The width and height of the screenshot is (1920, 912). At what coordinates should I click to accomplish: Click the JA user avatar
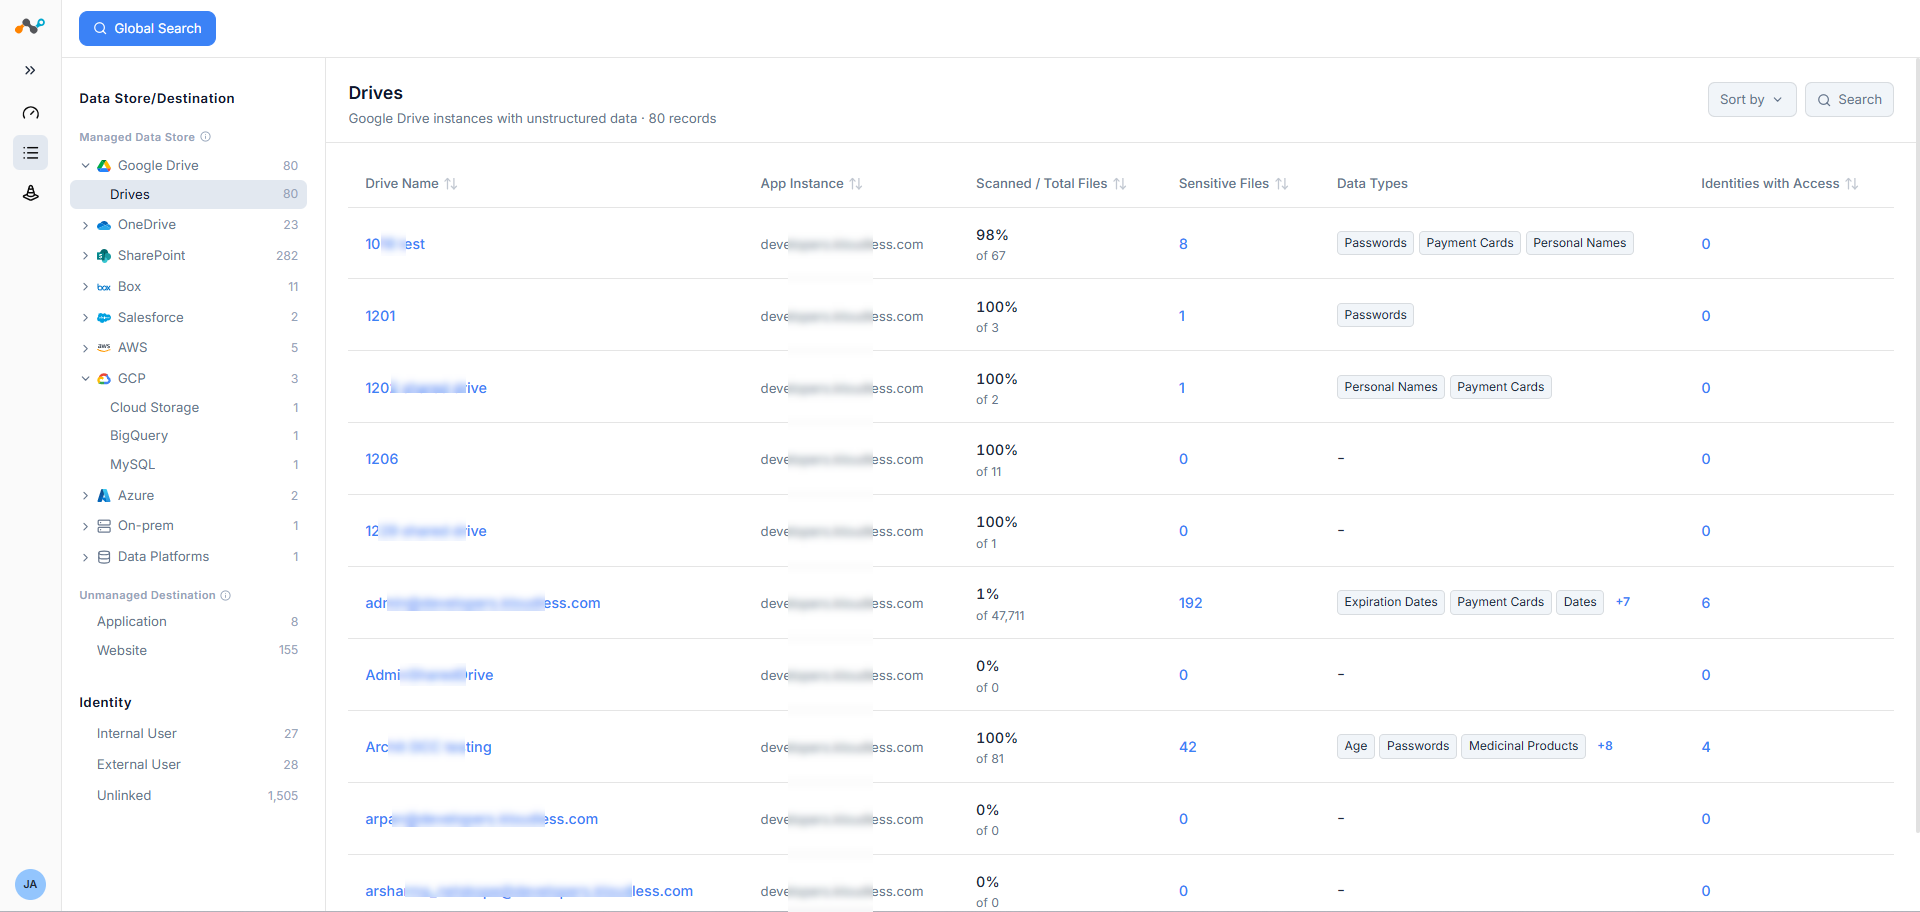30,884
